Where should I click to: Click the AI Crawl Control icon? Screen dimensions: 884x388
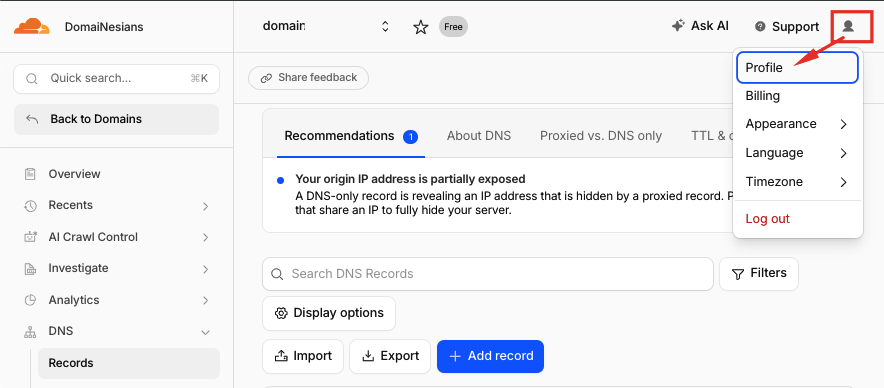click(30, 237)
